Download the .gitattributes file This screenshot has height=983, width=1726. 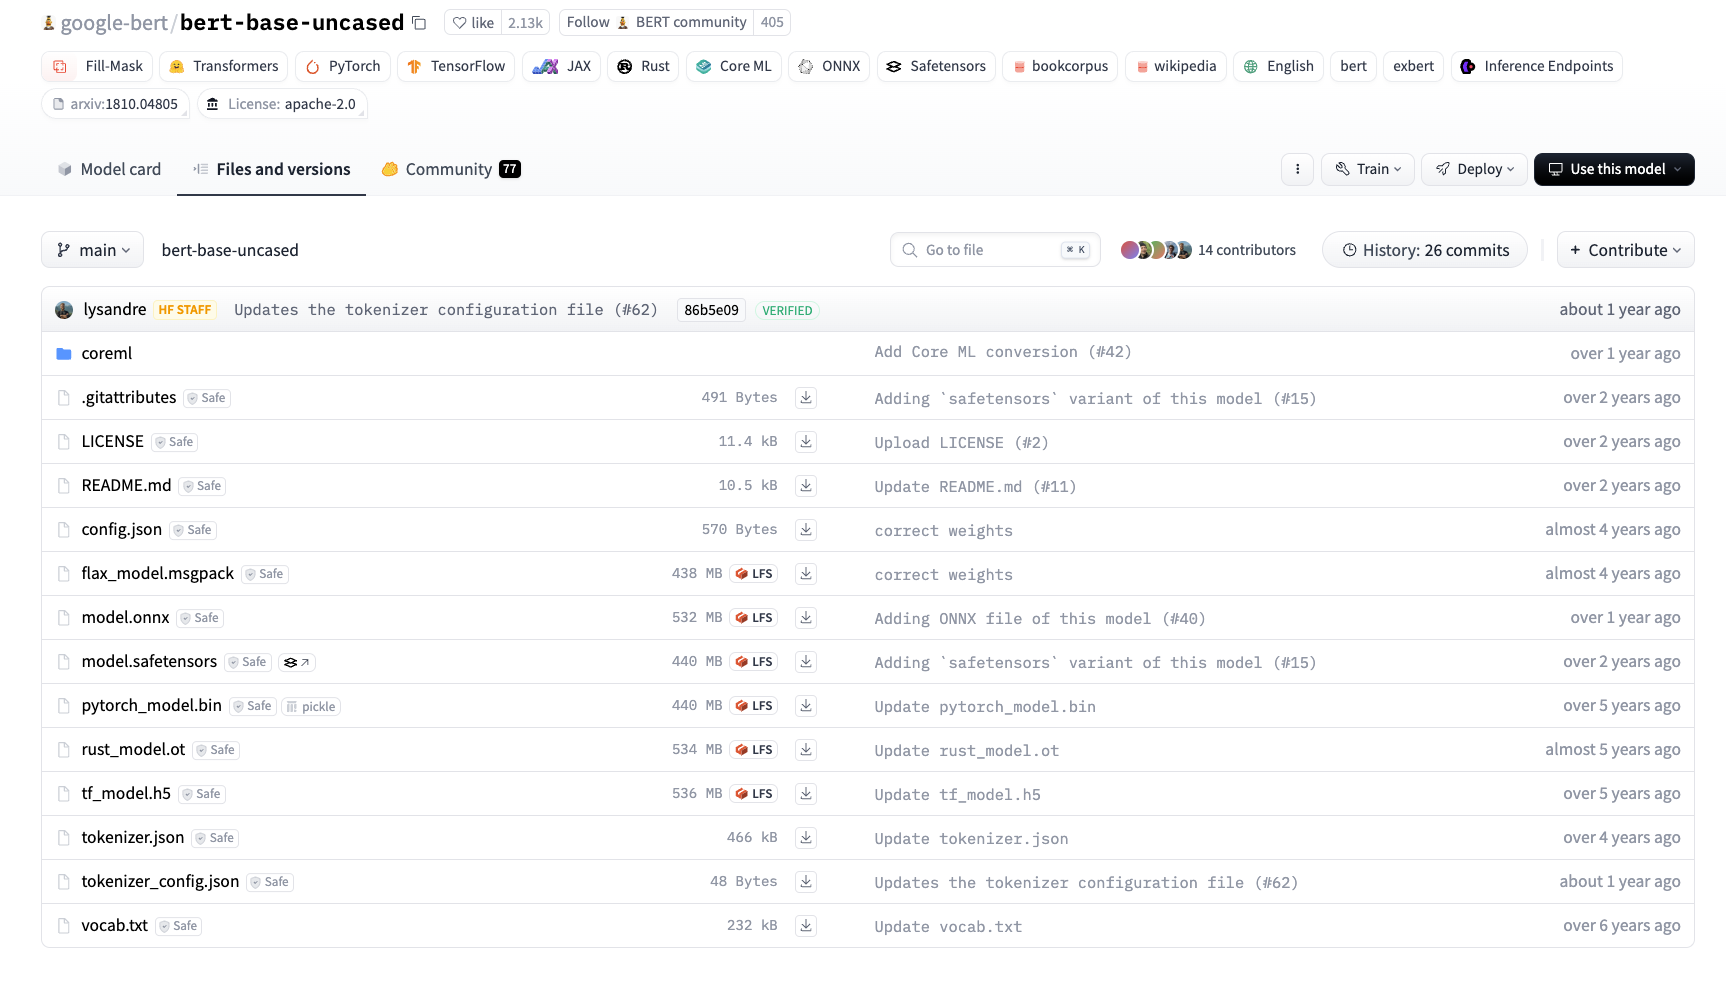click(x=806, y=398)
